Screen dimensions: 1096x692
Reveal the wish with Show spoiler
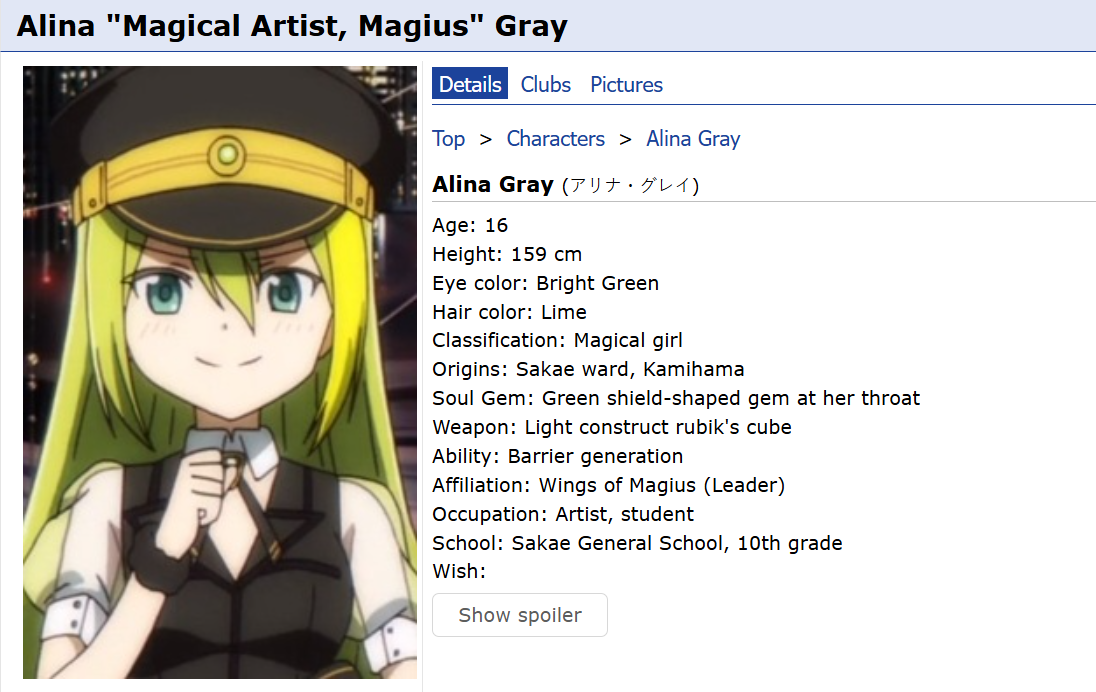pos(520,615)
